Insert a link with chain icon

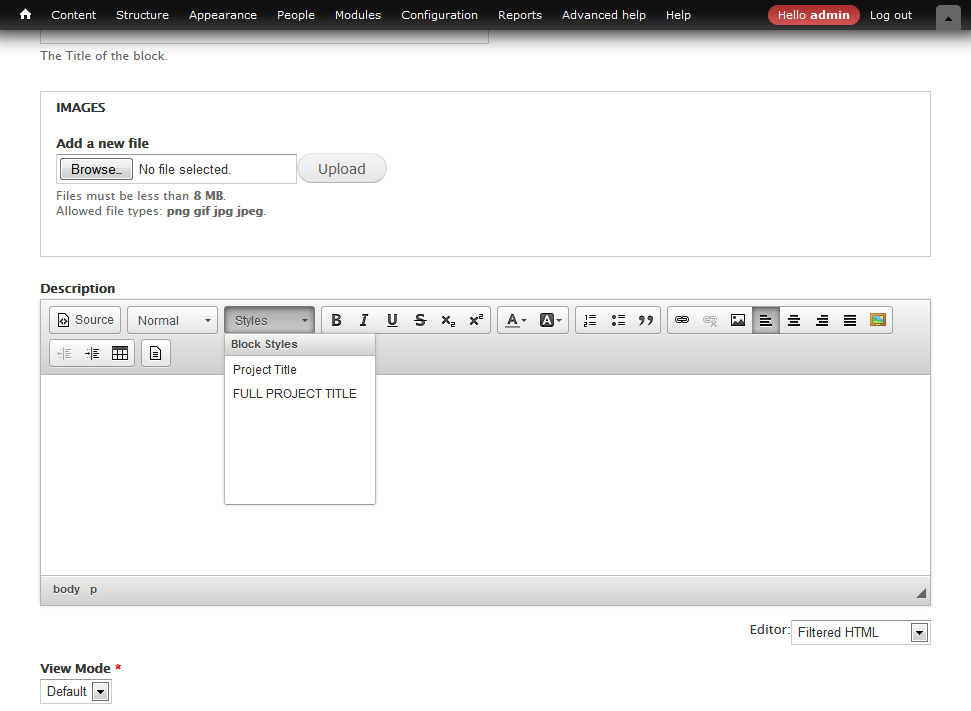(x=682, y=320)
